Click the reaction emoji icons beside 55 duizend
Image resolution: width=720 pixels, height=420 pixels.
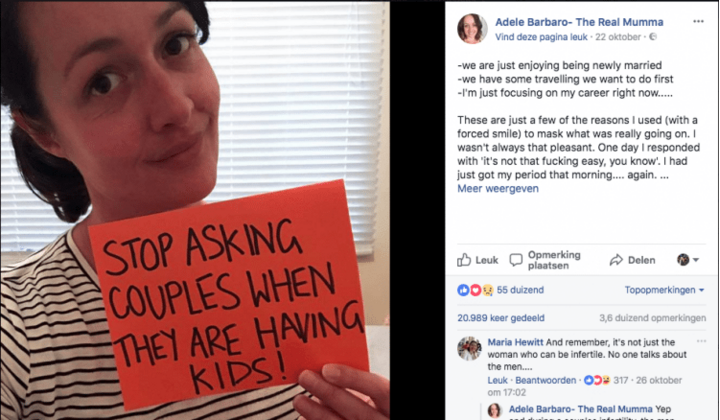475,290
